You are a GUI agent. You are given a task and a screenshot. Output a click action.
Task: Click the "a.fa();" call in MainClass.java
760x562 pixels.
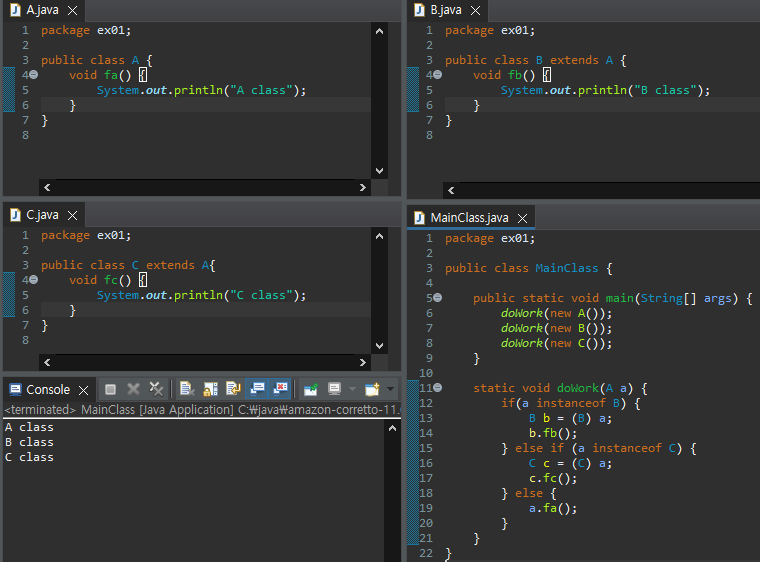tap(553, 508)
